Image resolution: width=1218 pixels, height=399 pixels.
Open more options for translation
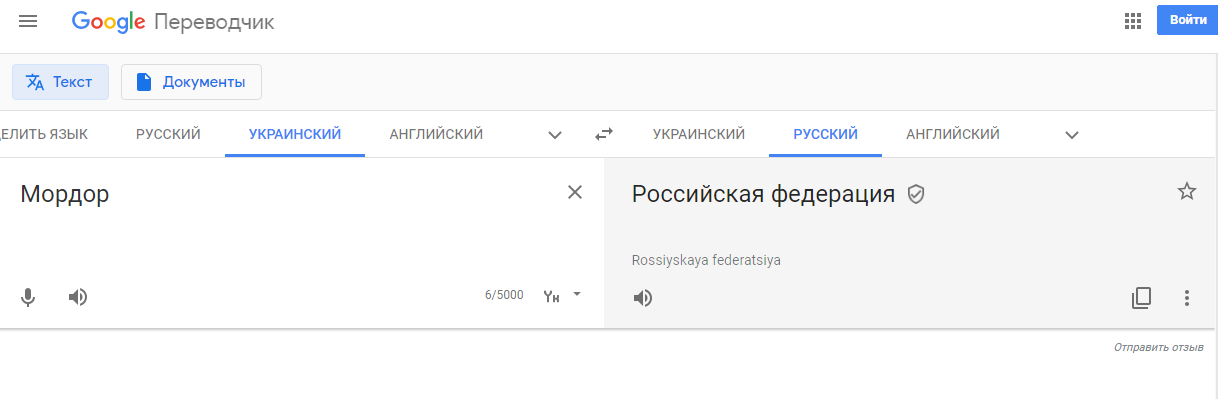tap(1187, 297)
